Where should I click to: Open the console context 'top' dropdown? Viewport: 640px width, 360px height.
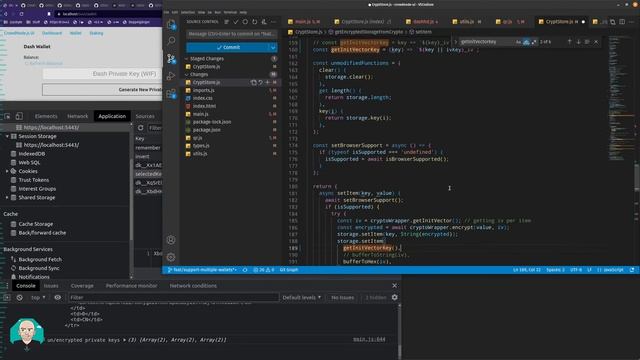coord(38,298)
